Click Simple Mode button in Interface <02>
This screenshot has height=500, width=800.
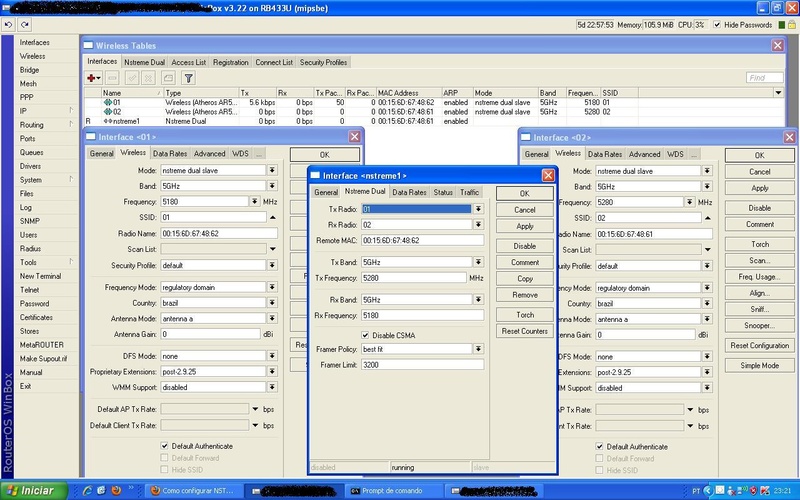(x=759, y=365)
